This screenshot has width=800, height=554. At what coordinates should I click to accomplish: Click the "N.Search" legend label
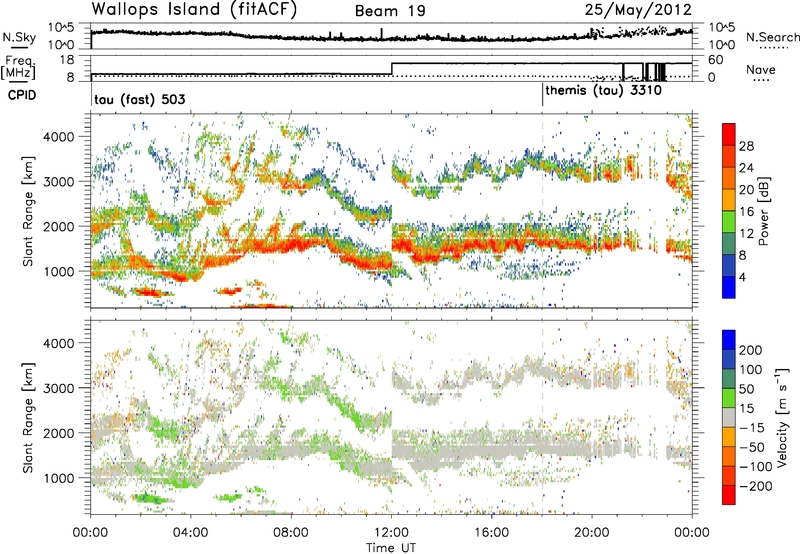pos(773,37)
